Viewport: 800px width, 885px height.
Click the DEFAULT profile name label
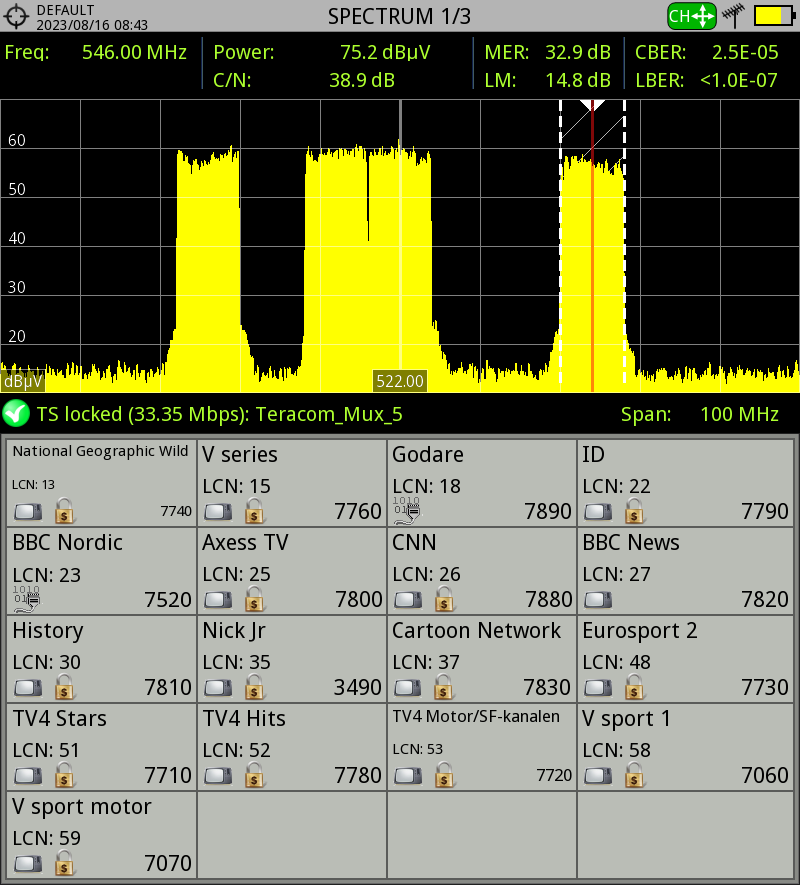(x=65, y=10)
